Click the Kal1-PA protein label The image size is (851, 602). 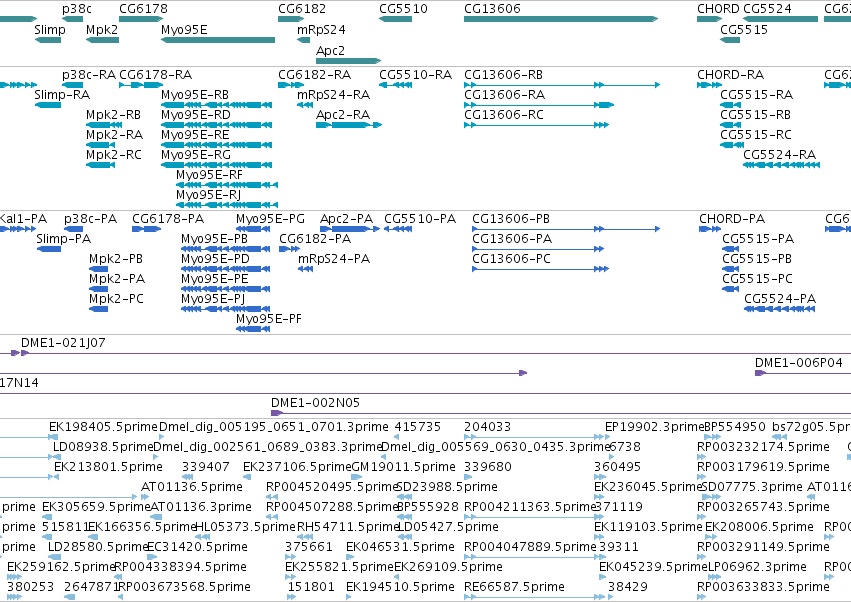(23, 219)
